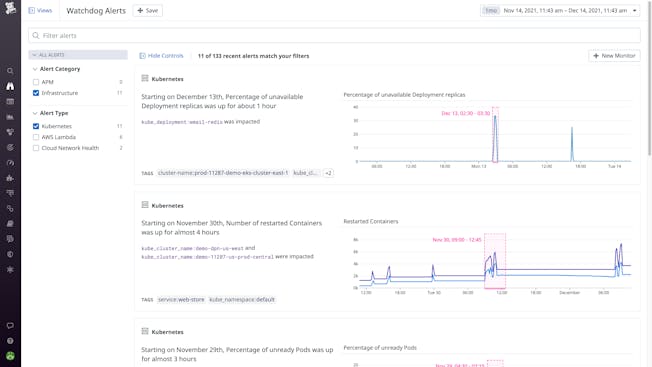Click the 1mo time preset badge

[491, 10]
